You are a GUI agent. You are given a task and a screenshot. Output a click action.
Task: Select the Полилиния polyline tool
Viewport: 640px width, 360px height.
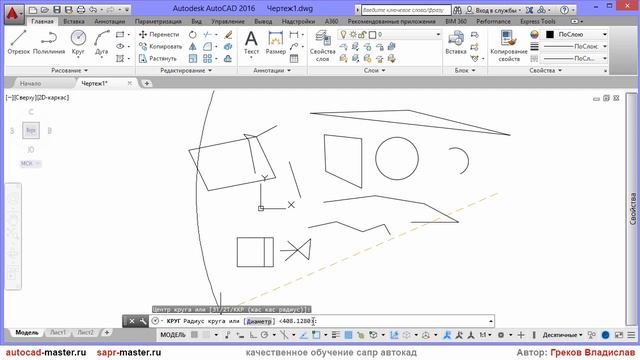click(x=49, y=42)
